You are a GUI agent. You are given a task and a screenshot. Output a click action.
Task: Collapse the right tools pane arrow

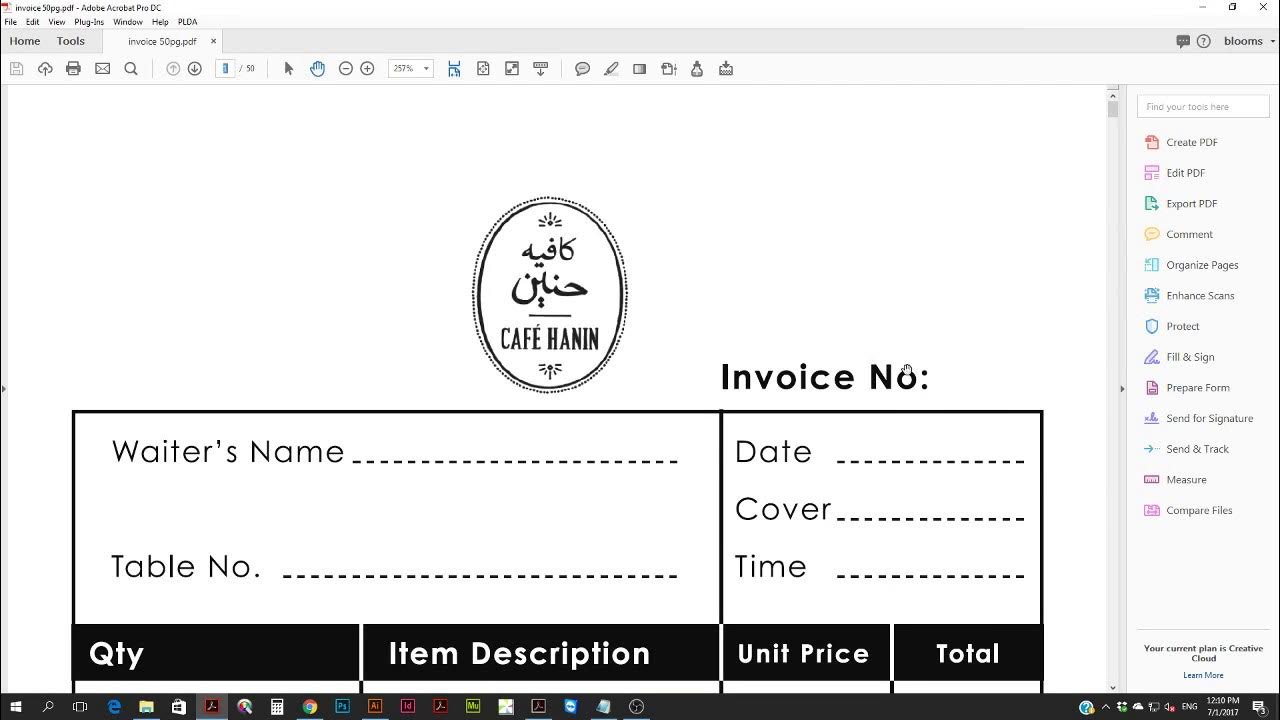click(1122, 388)
